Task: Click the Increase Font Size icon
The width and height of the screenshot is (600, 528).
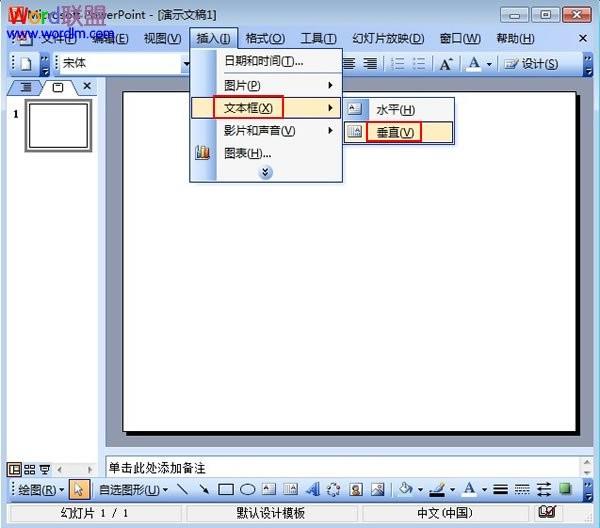Action: tap(446, 64)
